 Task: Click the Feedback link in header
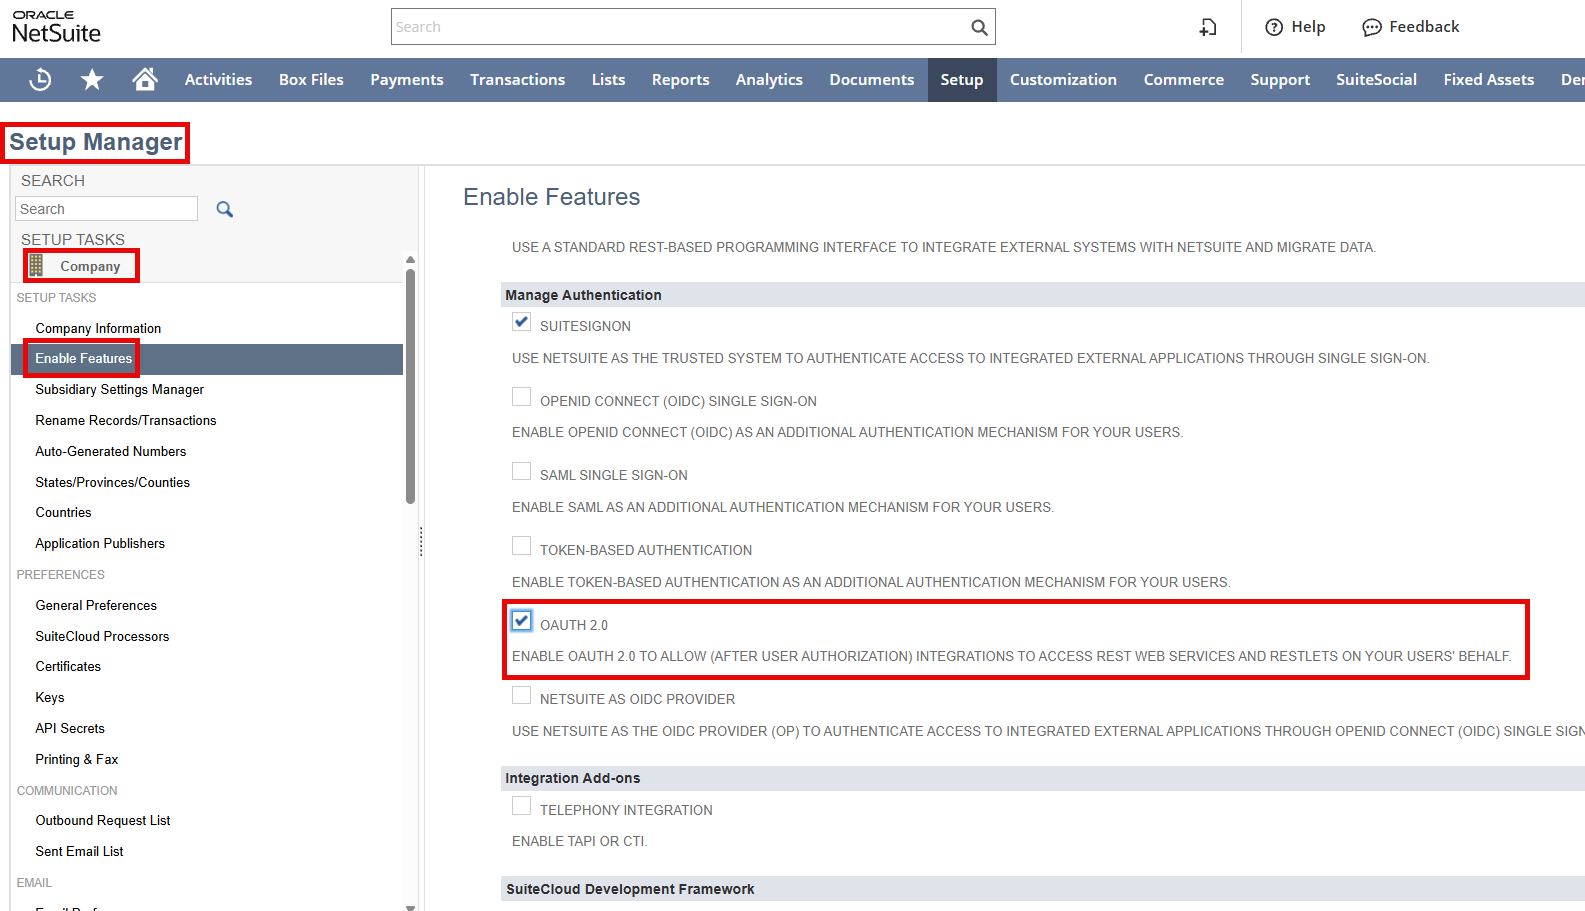tap(1424, 27)
